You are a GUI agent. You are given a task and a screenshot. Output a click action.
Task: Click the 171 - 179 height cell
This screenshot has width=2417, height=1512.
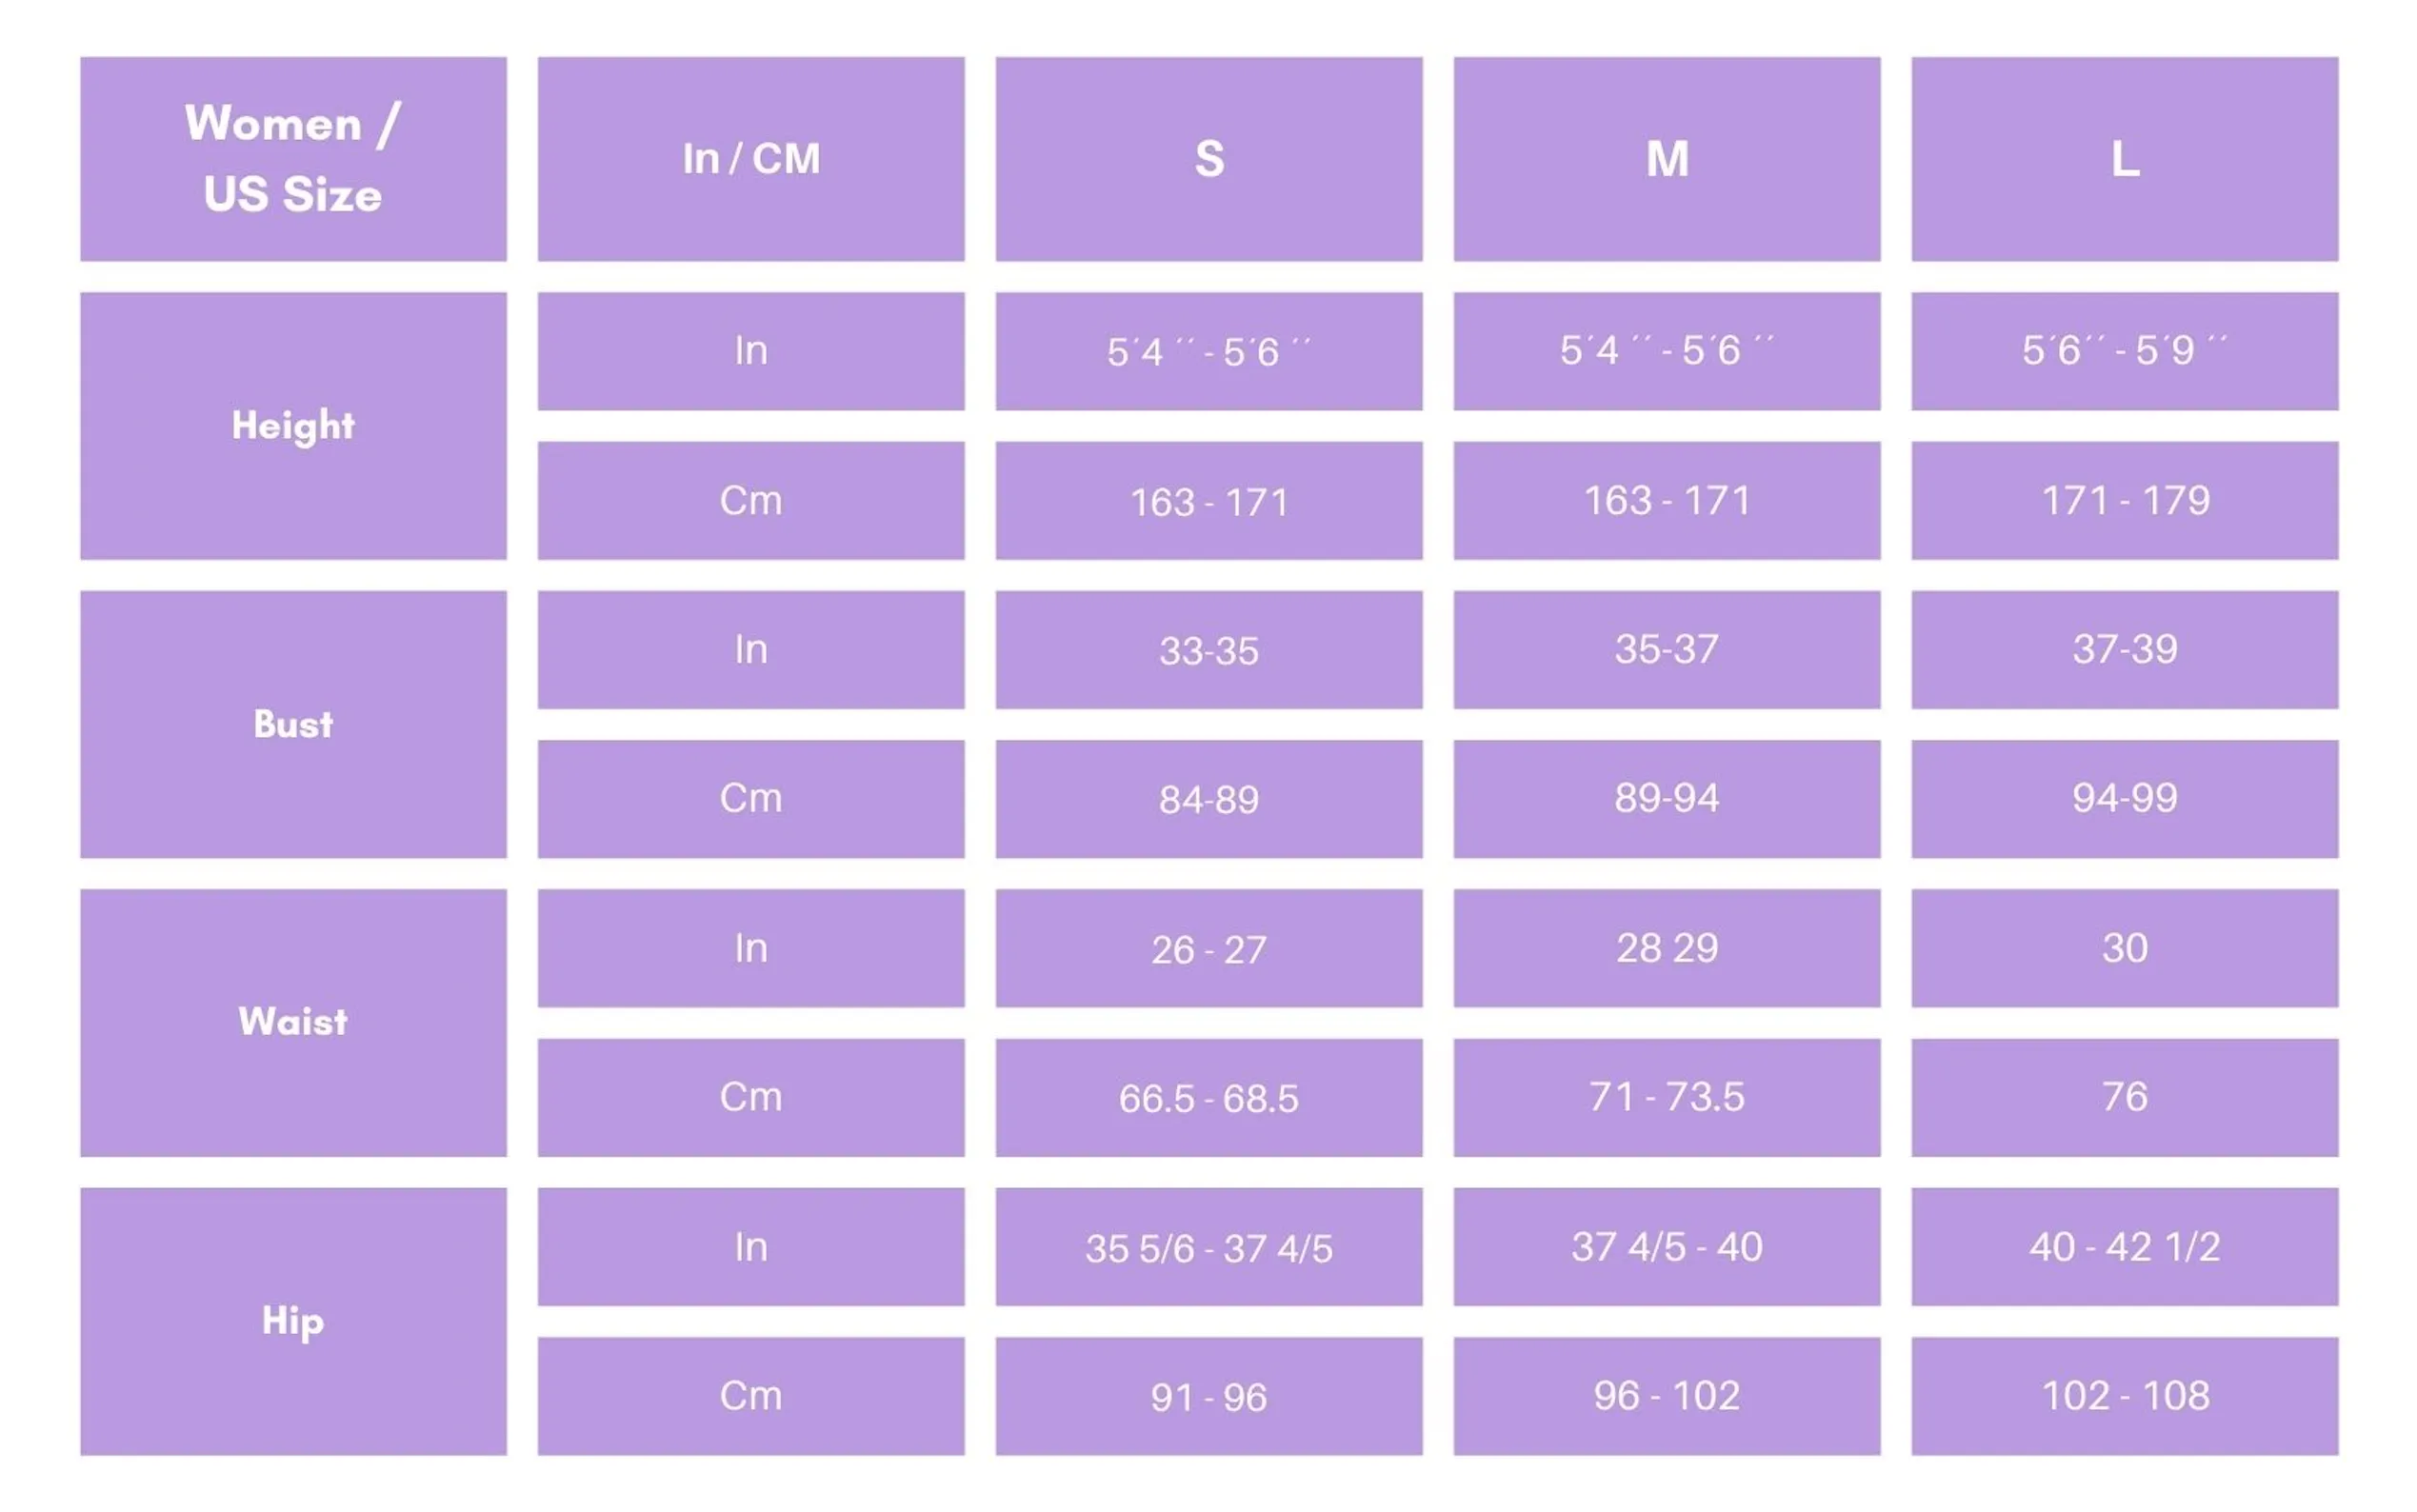pos(2125,501)
